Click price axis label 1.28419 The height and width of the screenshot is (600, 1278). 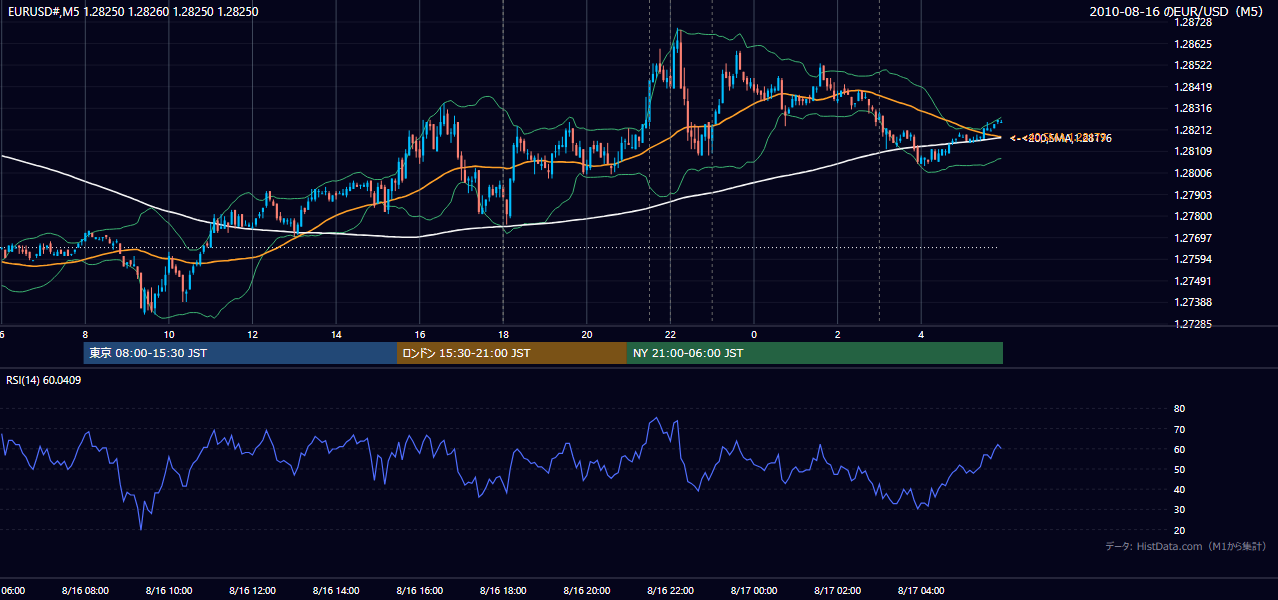[x=1194, y=87]
